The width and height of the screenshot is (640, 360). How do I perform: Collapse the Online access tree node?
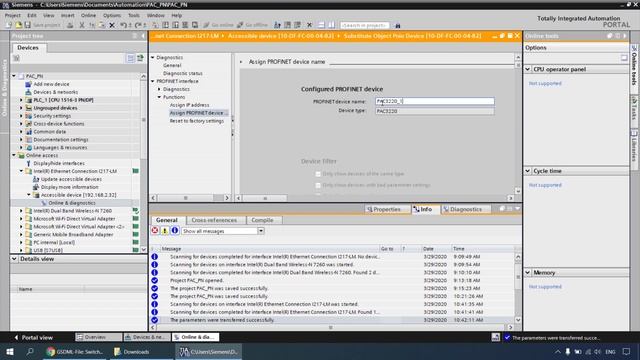[x=14, y=156]
